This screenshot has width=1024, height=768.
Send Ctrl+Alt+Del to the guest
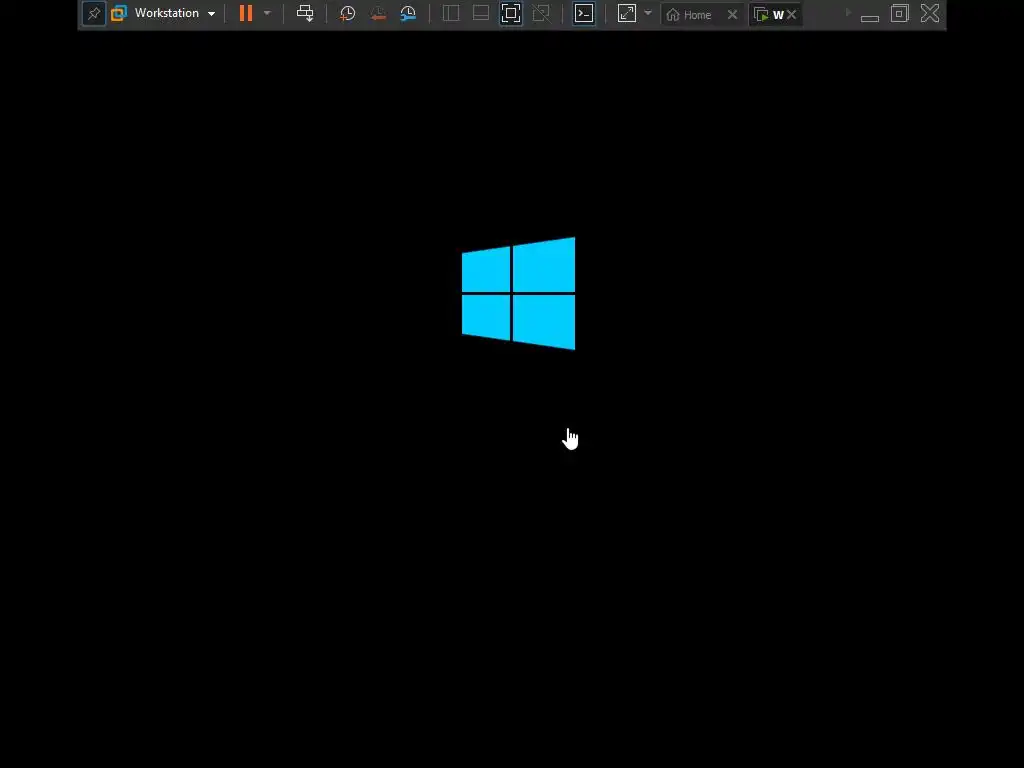click(x=305, y=13)
